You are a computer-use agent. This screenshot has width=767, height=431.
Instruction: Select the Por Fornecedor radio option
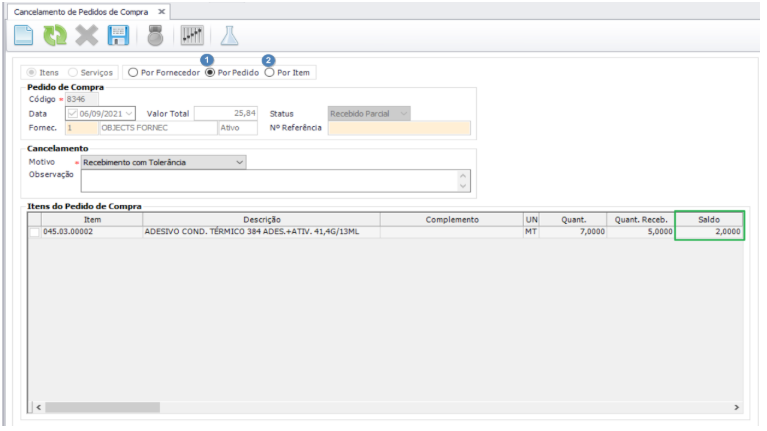[132, 73]
